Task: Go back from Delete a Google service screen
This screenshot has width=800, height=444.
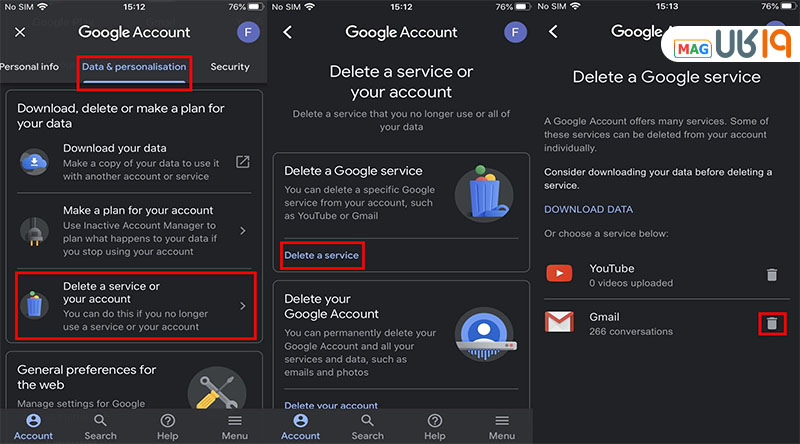Action: pyautogui.click(x=554, y=32)
